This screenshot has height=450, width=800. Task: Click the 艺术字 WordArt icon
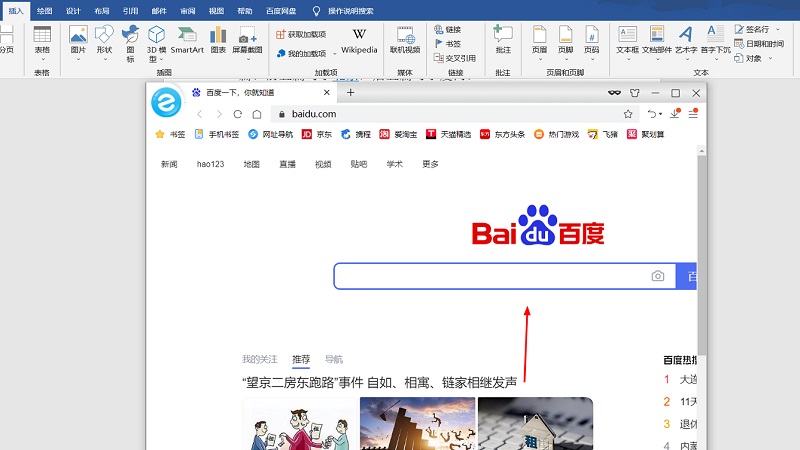point(686,39)
